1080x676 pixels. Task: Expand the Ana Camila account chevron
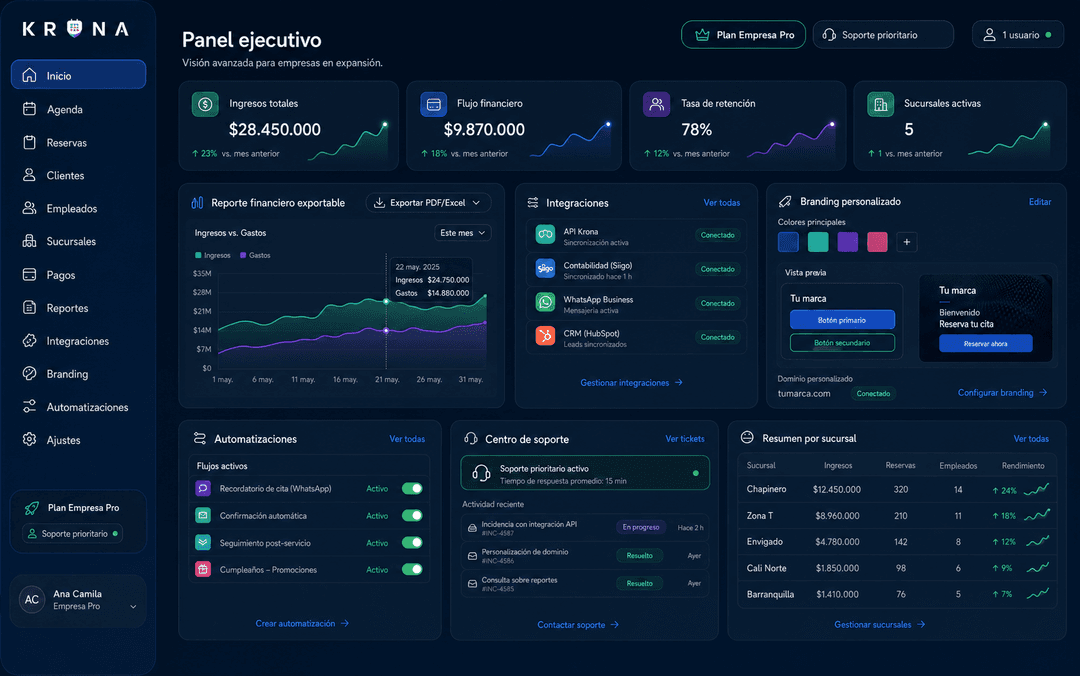(x=133, y=606)
